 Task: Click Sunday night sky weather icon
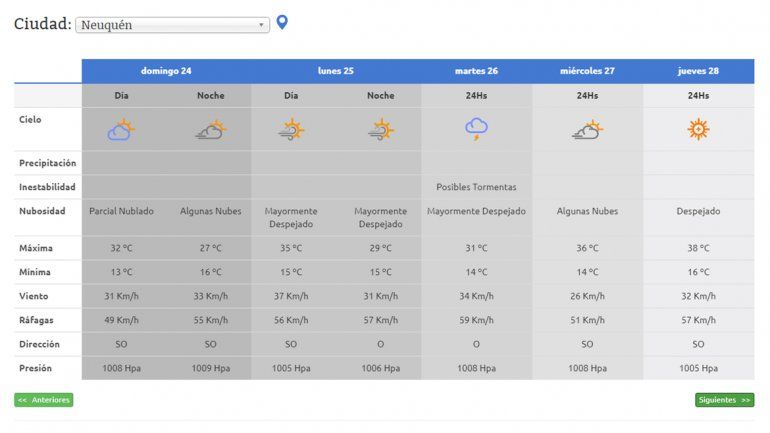pos(210,129)
